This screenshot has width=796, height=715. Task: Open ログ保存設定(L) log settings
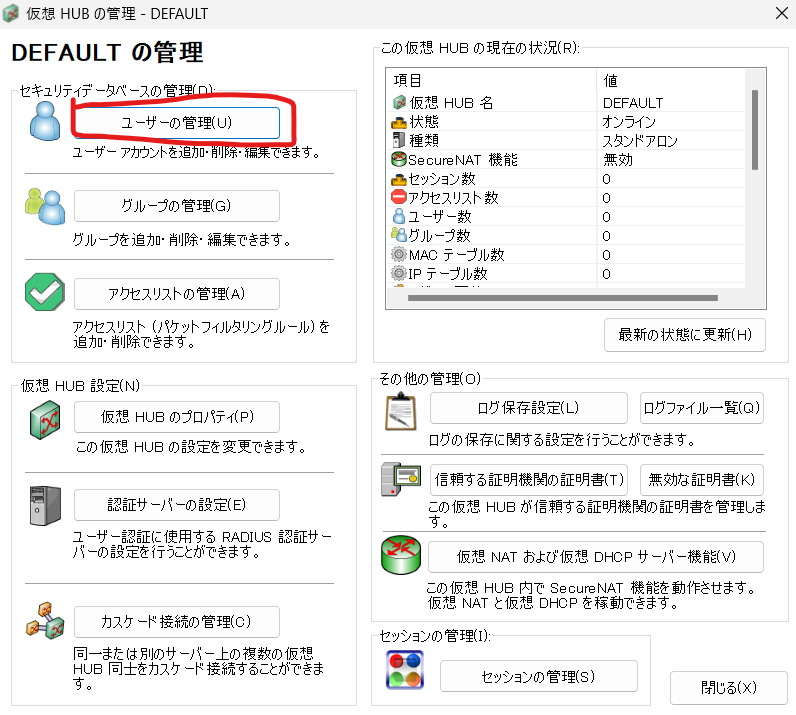528,408
